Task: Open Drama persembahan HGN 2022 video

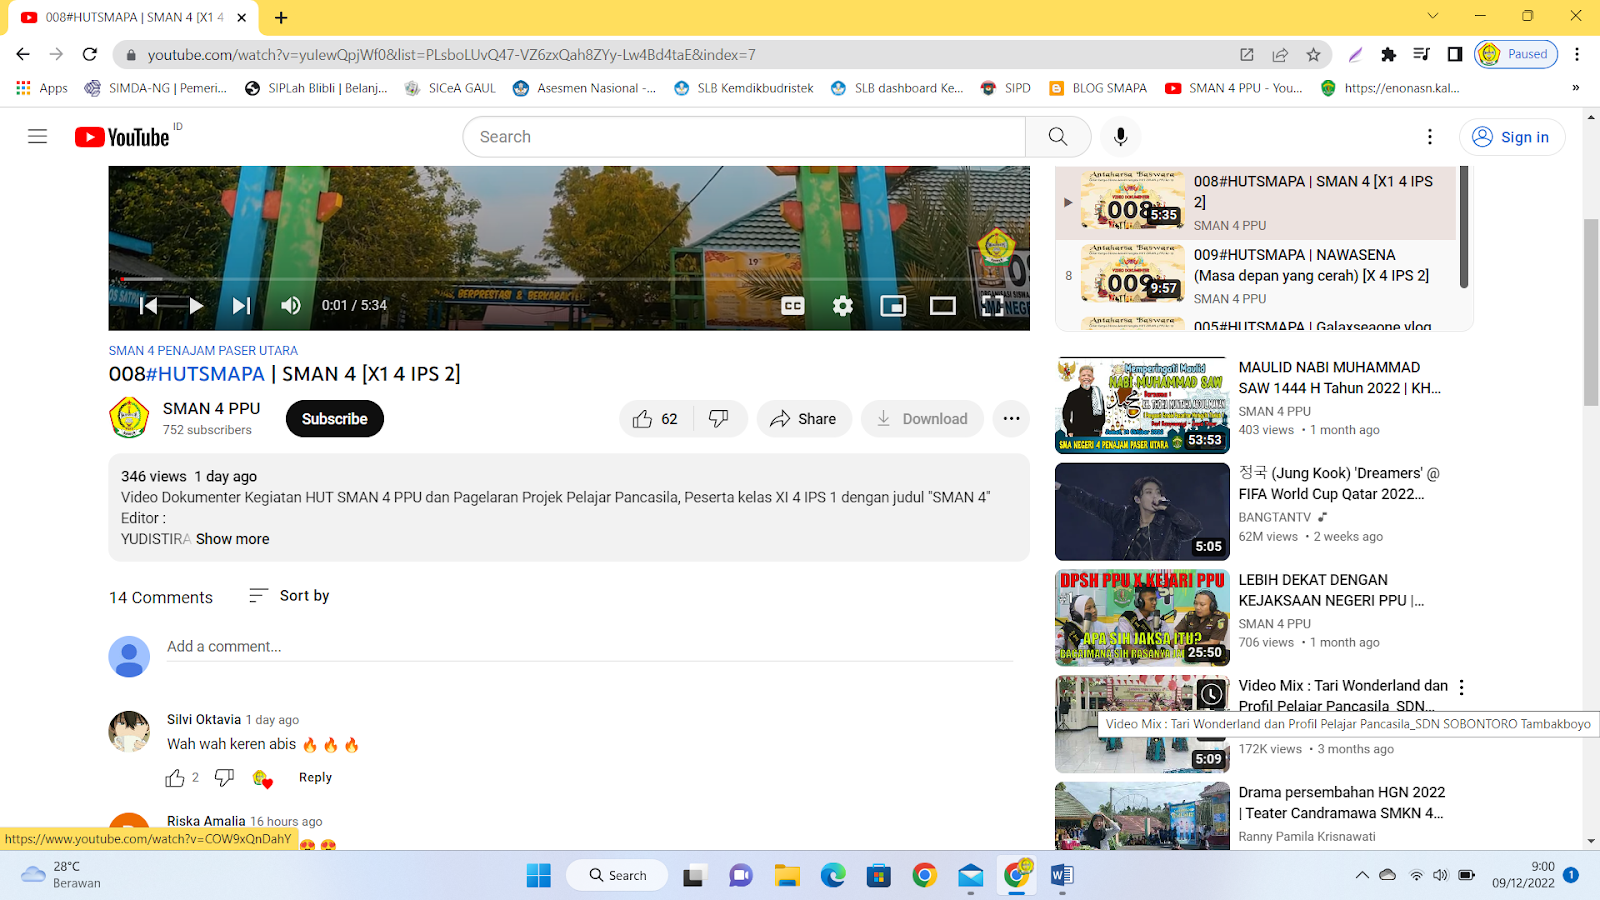Action: click(x=1142, y=815)
